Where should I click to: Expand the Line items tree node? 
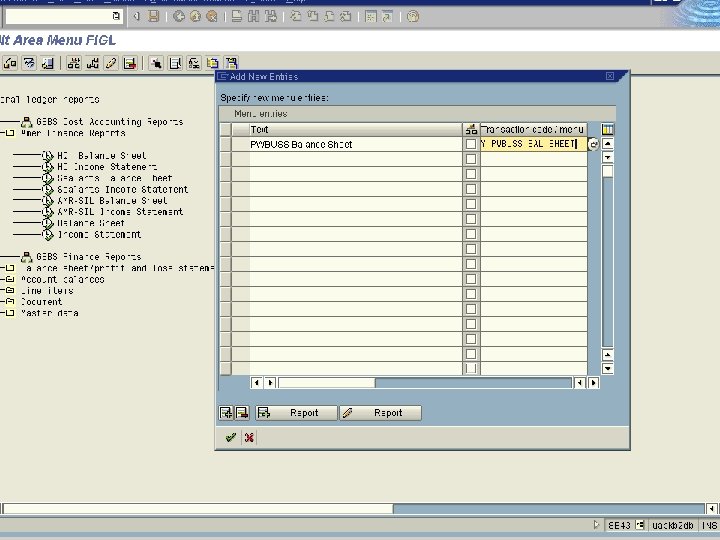pyautogui.click(x=9, y=291)
